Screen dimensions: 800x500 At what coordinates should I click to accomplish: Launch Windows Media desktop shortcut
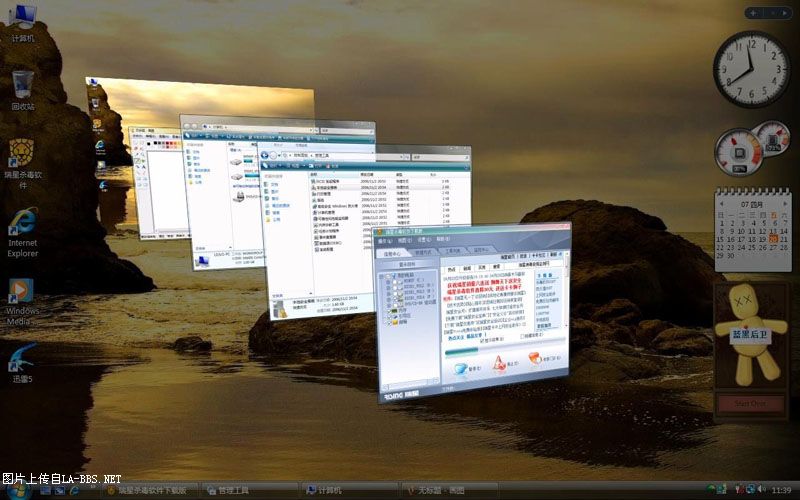click(22, 292)
